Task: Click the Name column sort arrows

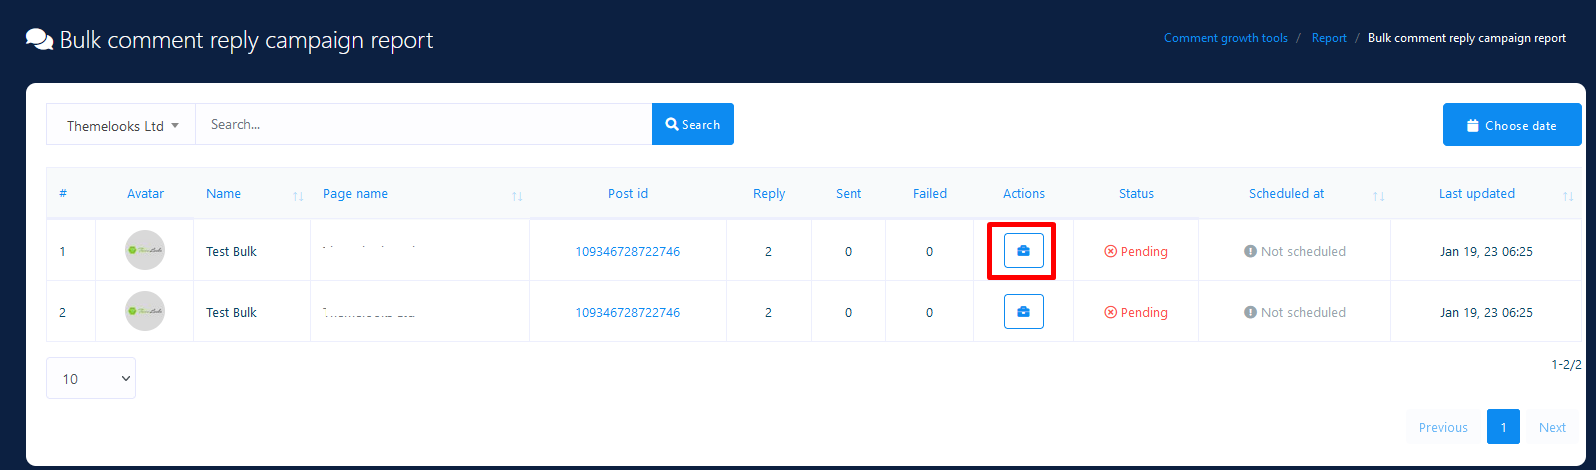Action: [x=298, y=196]
